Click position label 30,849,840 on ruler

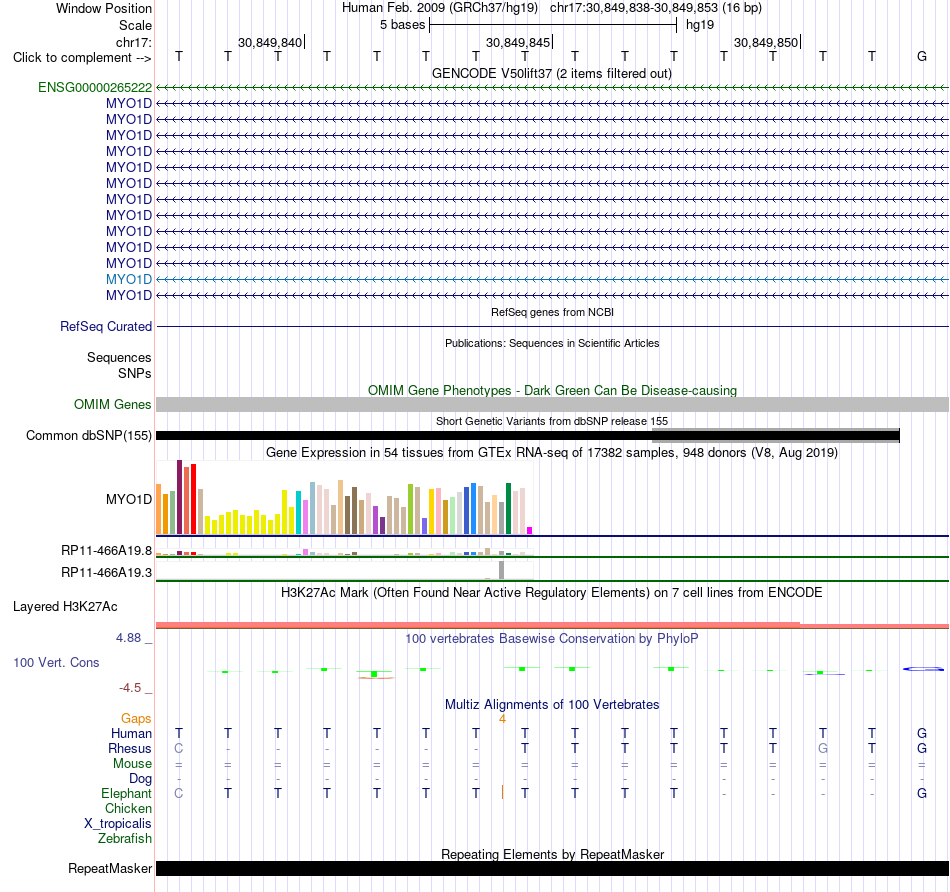click(270, 42)
